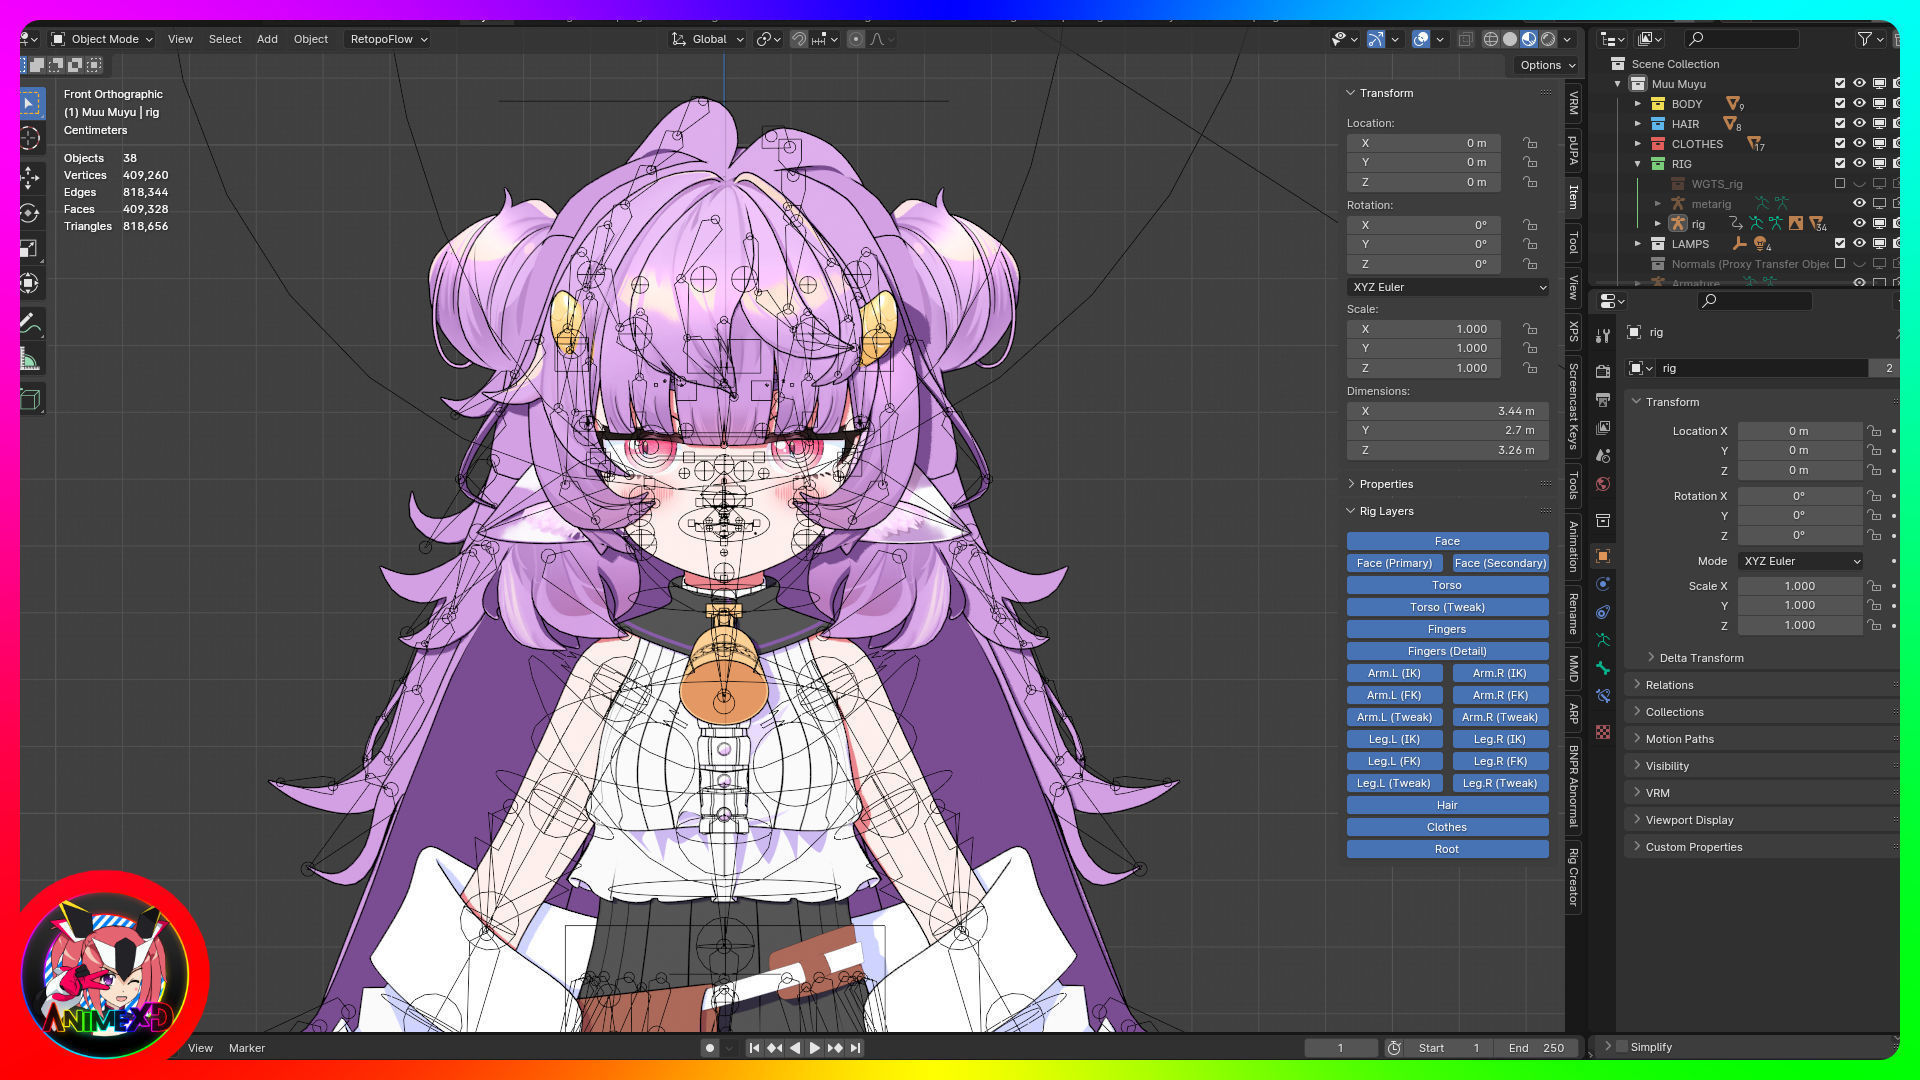Switch to solid viewport shading
The width and height of the screenshot is (1920, 1080).
[1509, 39]
